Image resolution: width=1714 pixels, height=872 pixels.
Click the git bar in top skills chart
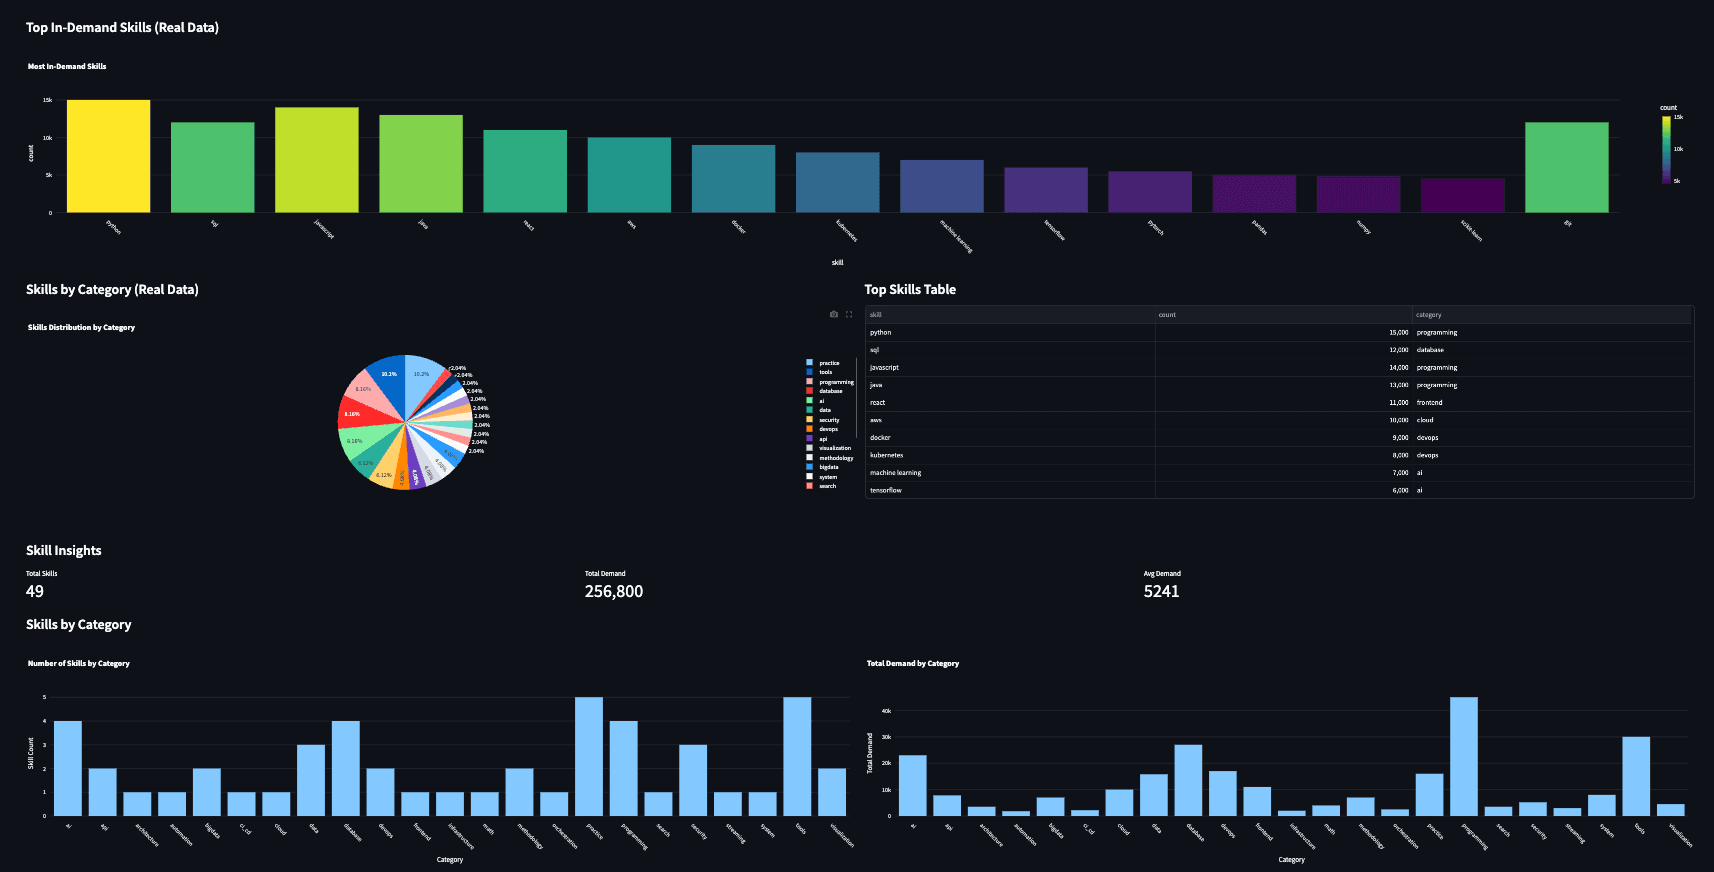[x=1566, y=167]
